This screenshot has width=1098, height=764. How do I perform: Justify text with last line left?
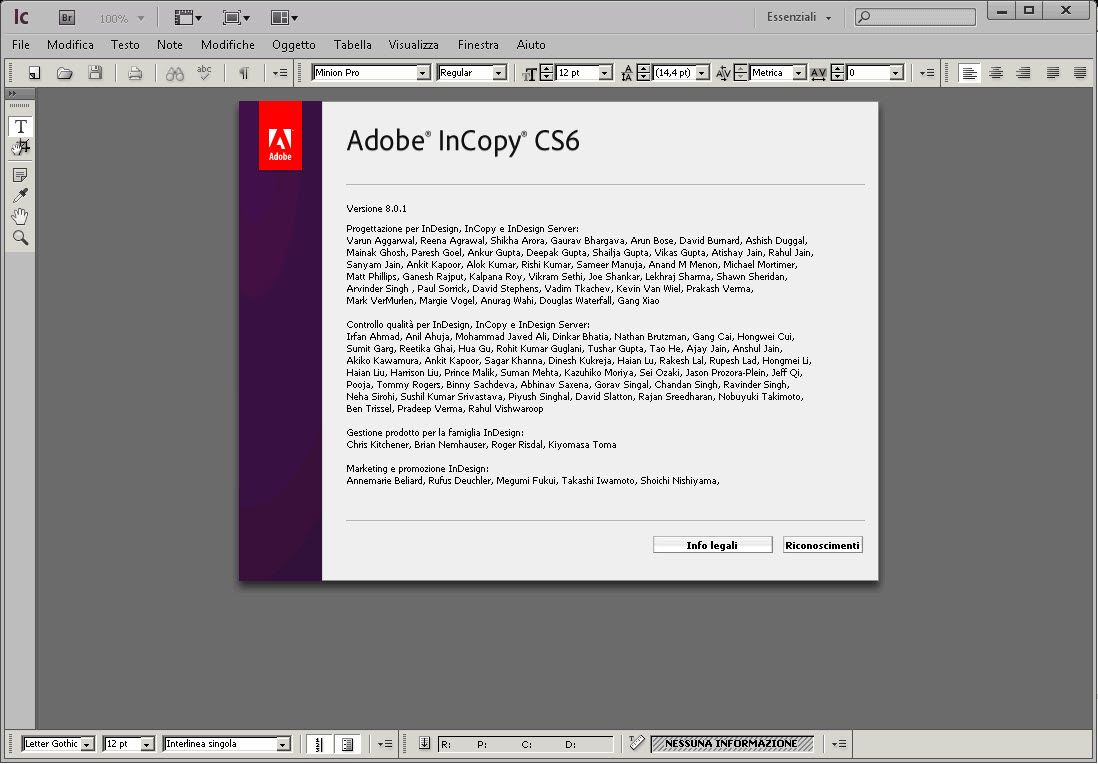[x=1052, y=73]
